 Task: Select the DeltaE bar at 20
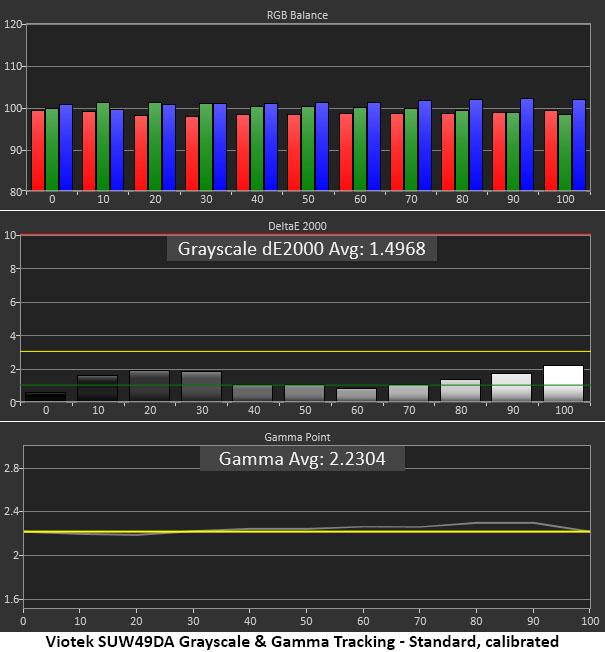[x=150, y=386]
